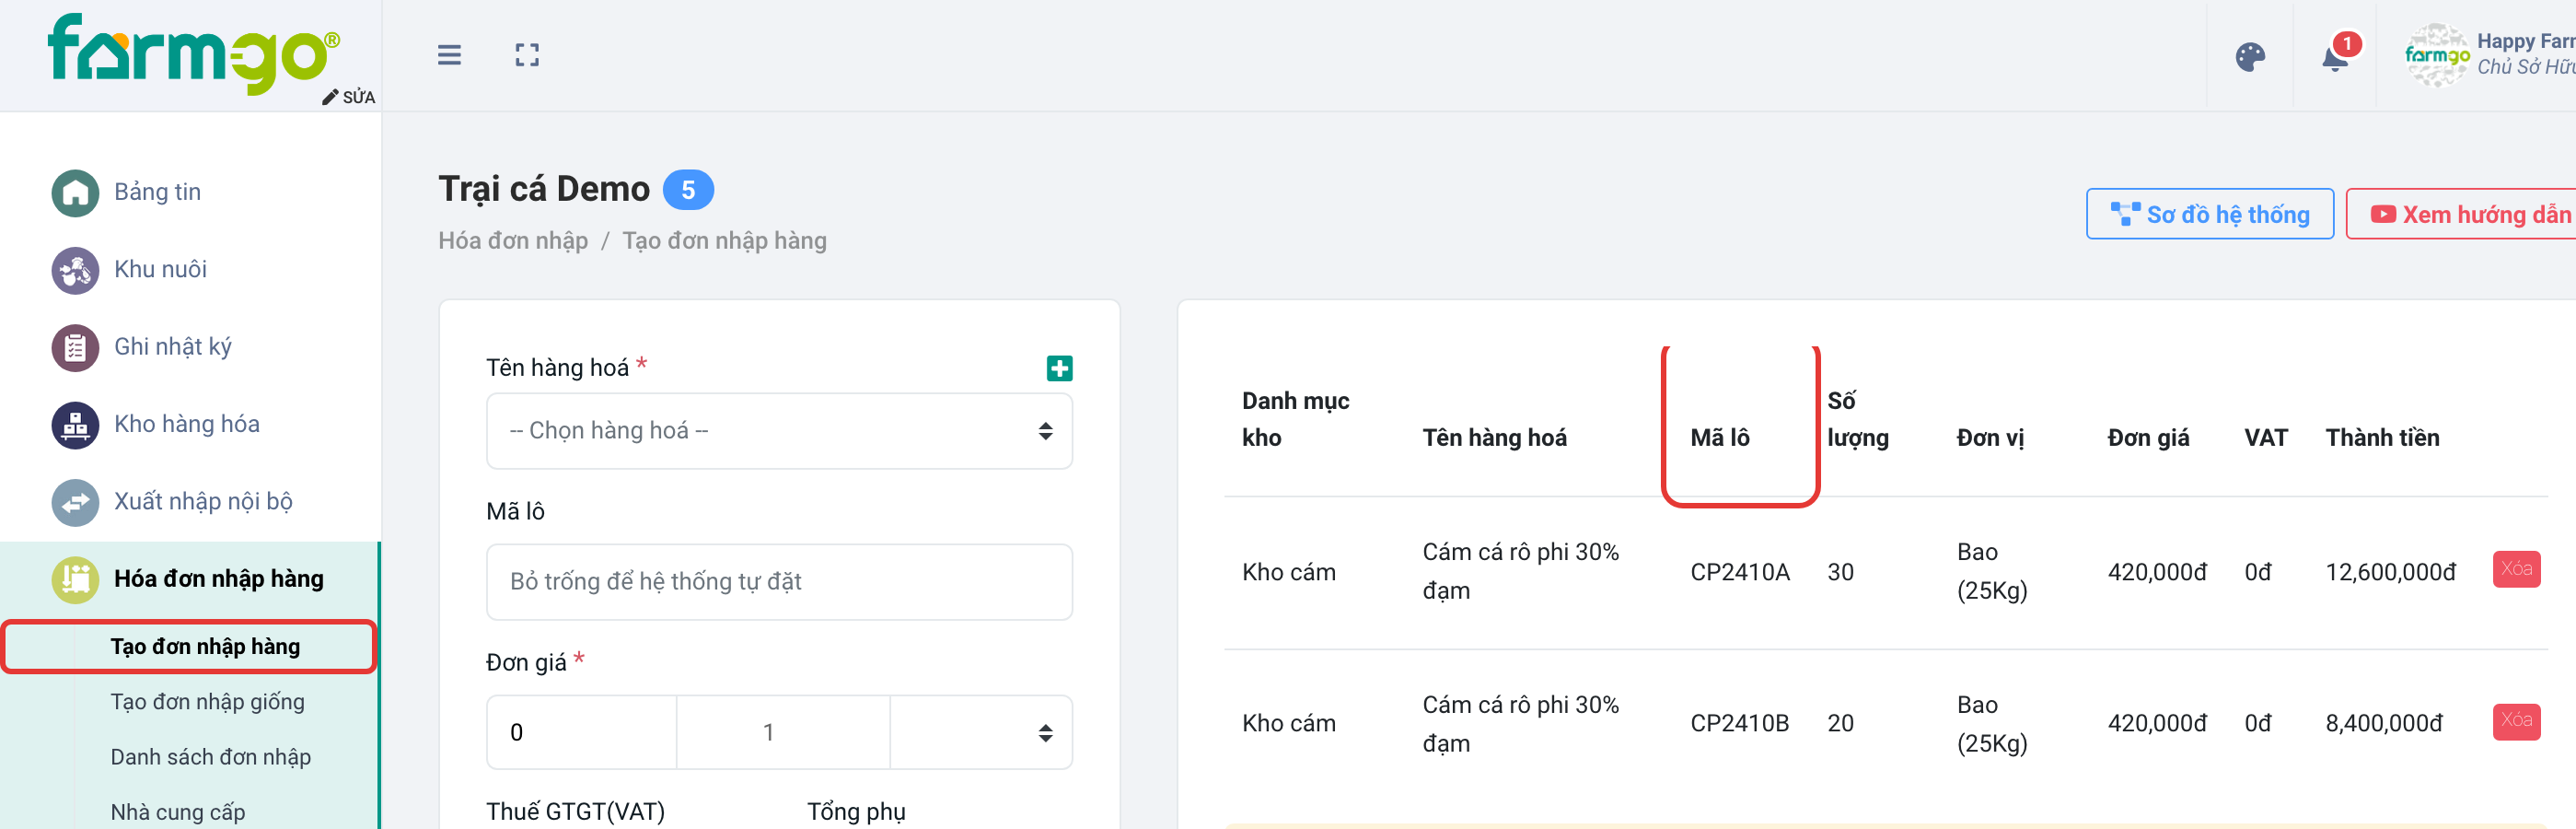Open the Happy Farm profile avatar
The height and width of the screenshot is (829, 2576).
(2436, 56)
